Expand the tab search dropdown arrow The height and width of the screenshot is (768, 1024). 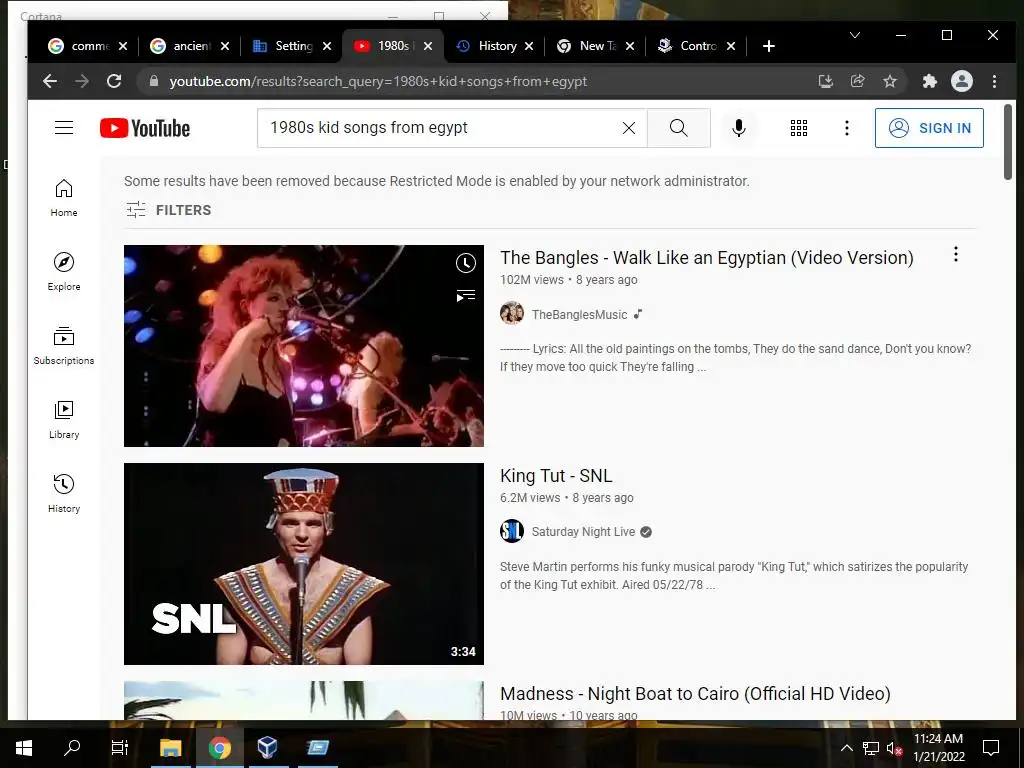click(x=854, y=35)
